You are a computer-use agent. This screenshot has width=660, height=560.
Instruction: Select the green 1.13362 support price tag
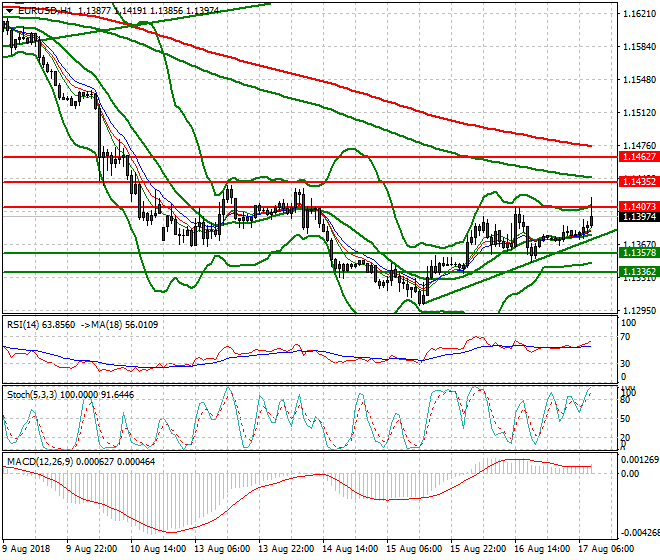coord(639,272)
